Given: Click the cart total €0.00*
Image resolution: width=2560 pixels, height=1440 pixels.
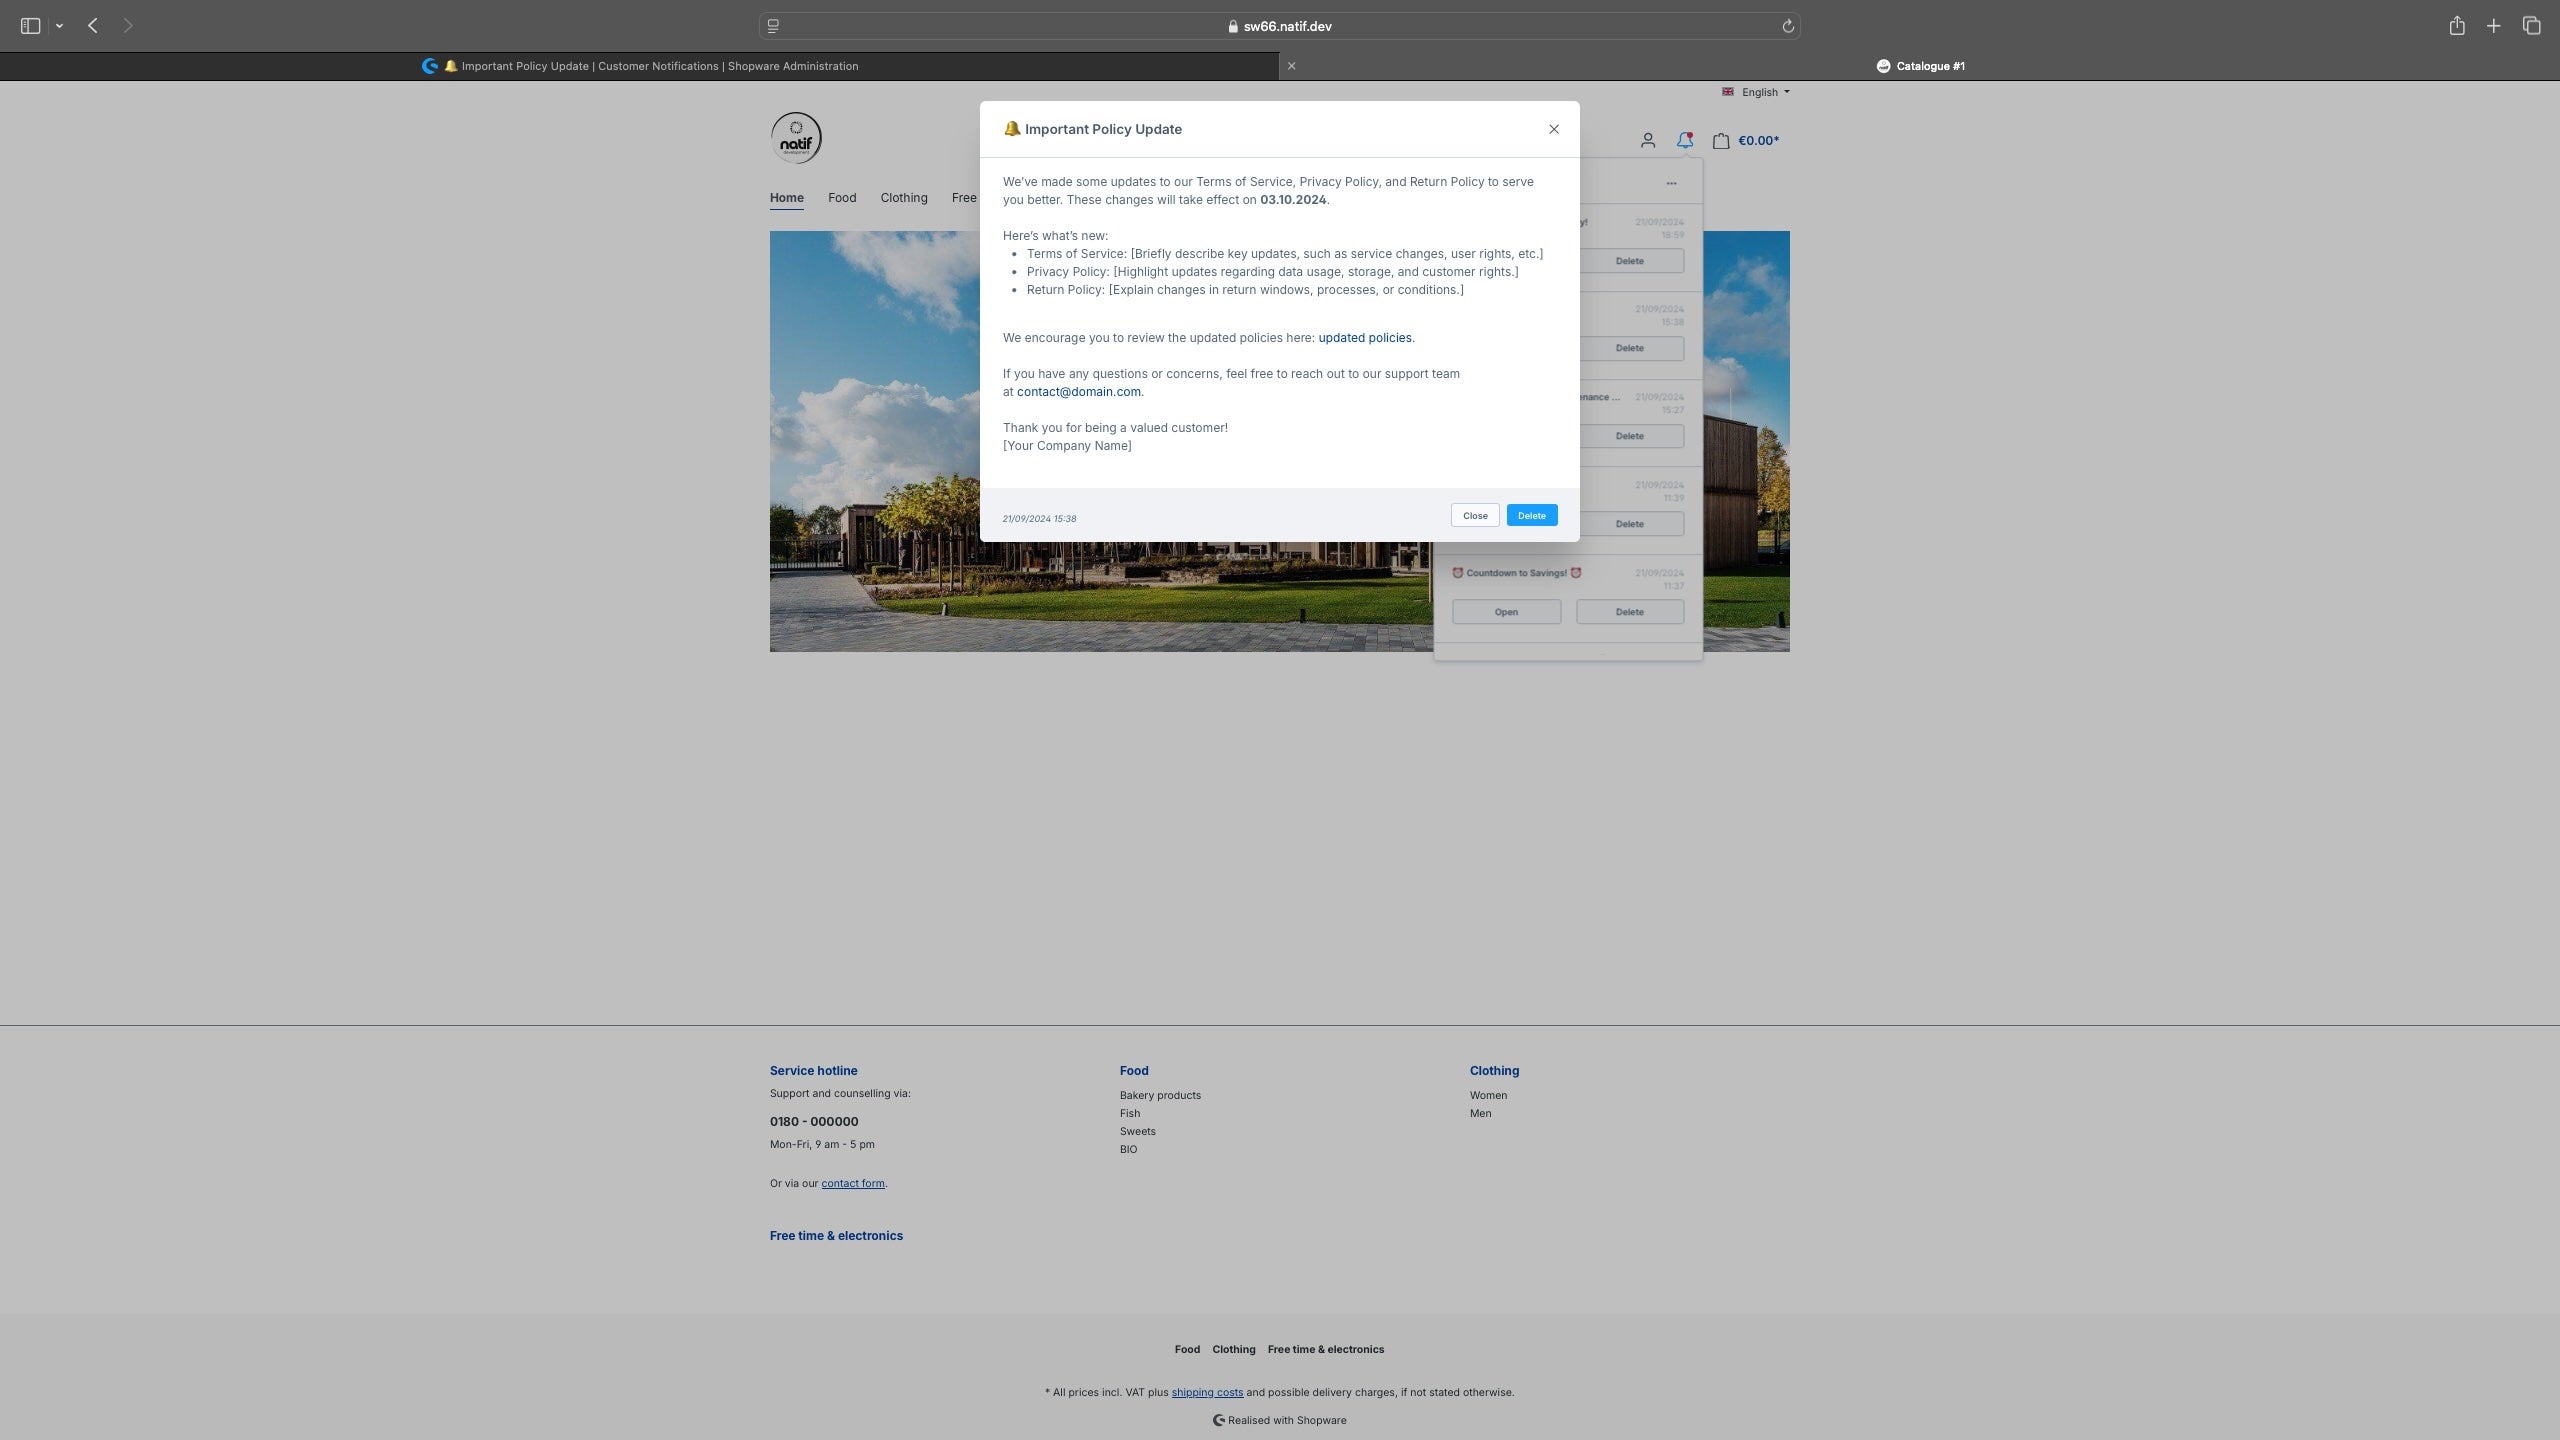Looking at the screenshot, I should [x=1758, y=141].
